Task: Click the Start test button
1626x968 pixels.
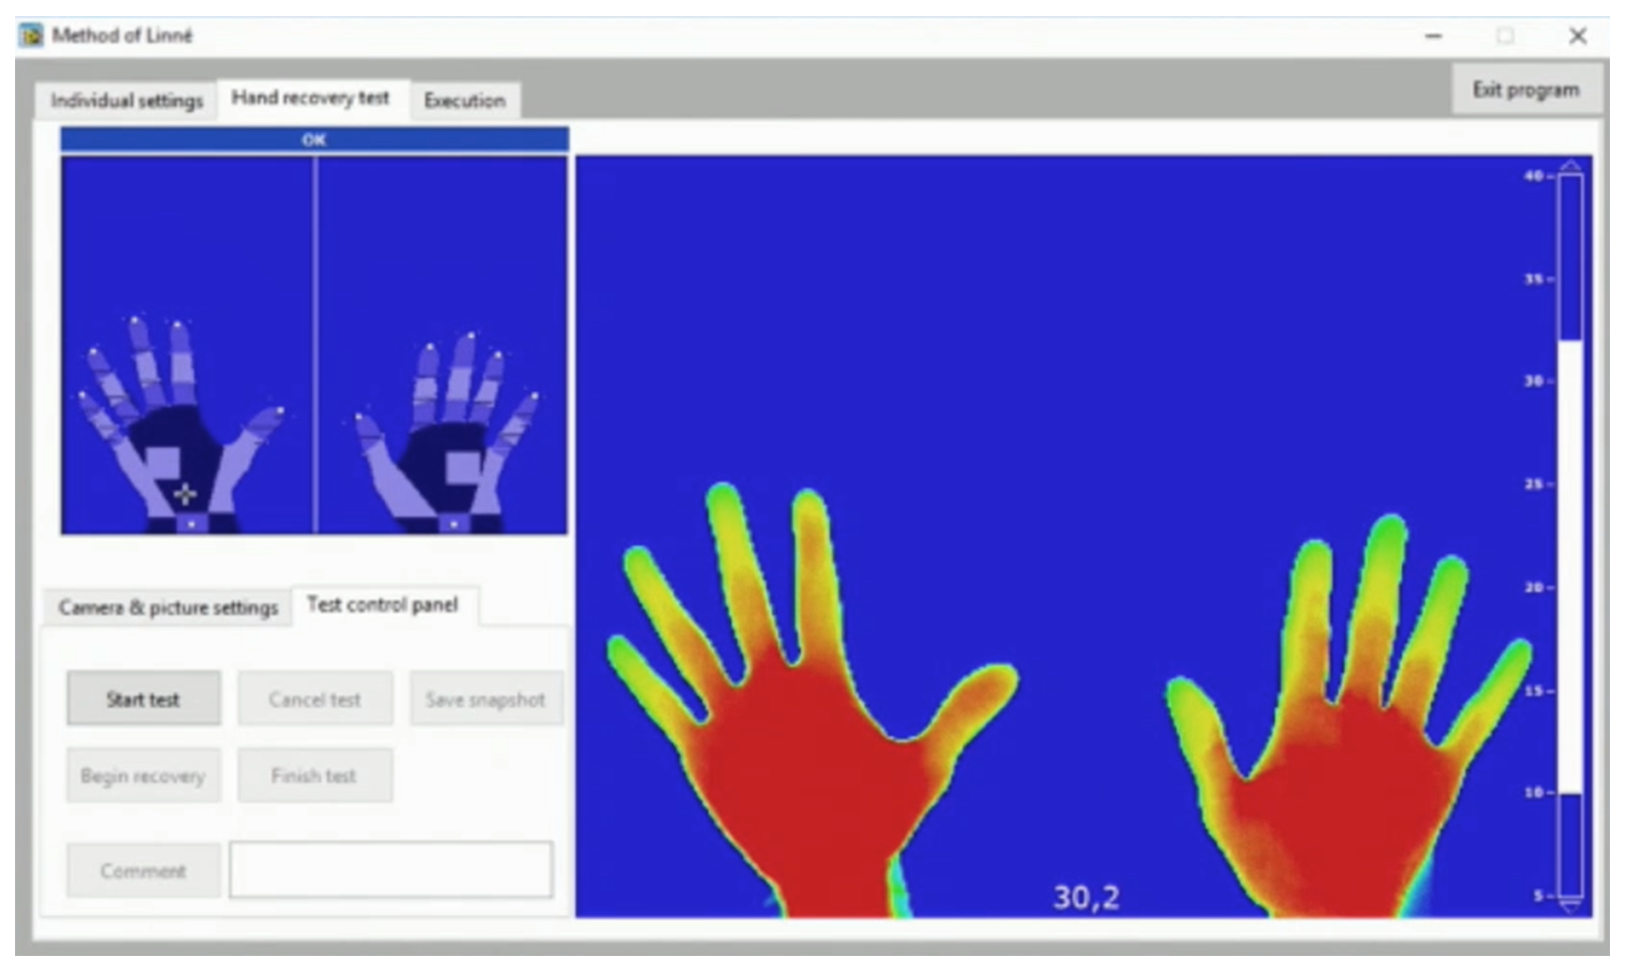Action: click(x=143, y=699)
